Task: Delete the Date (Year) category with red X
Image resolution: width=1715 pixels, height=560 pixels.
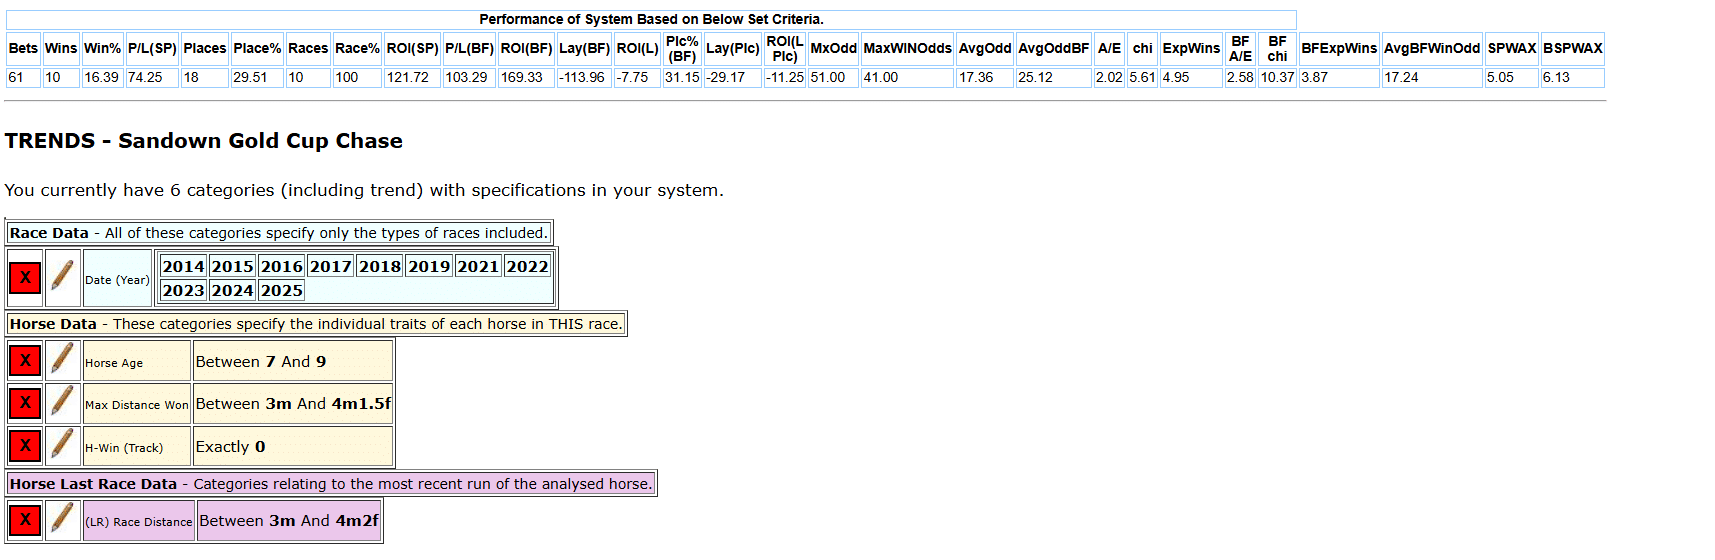Action: (25, 278)
